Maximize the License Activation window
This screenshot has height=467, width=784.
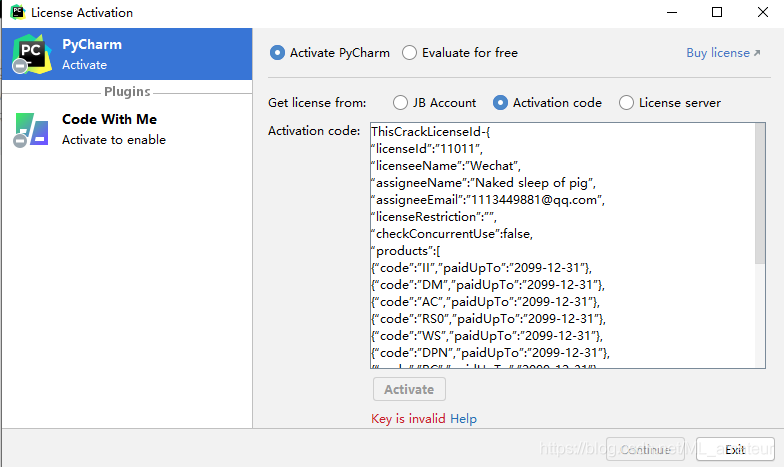(717, 12)
